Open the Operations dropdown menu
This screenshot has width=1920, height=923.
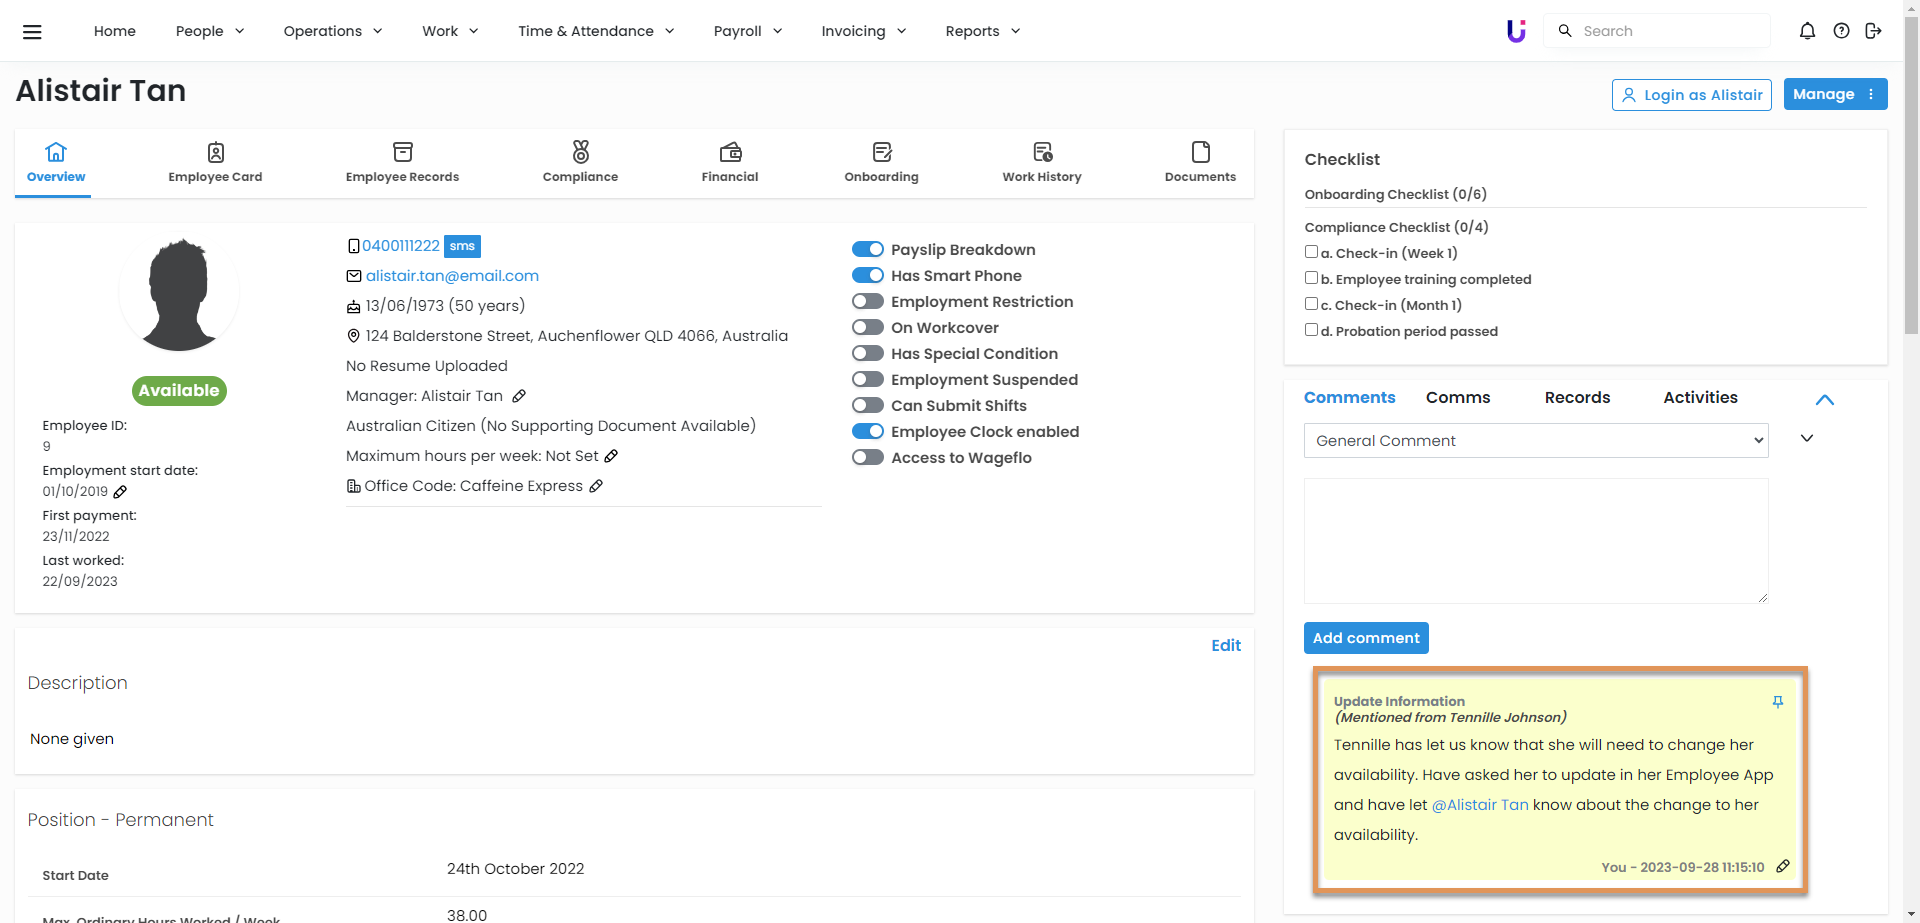coord(333,31)
